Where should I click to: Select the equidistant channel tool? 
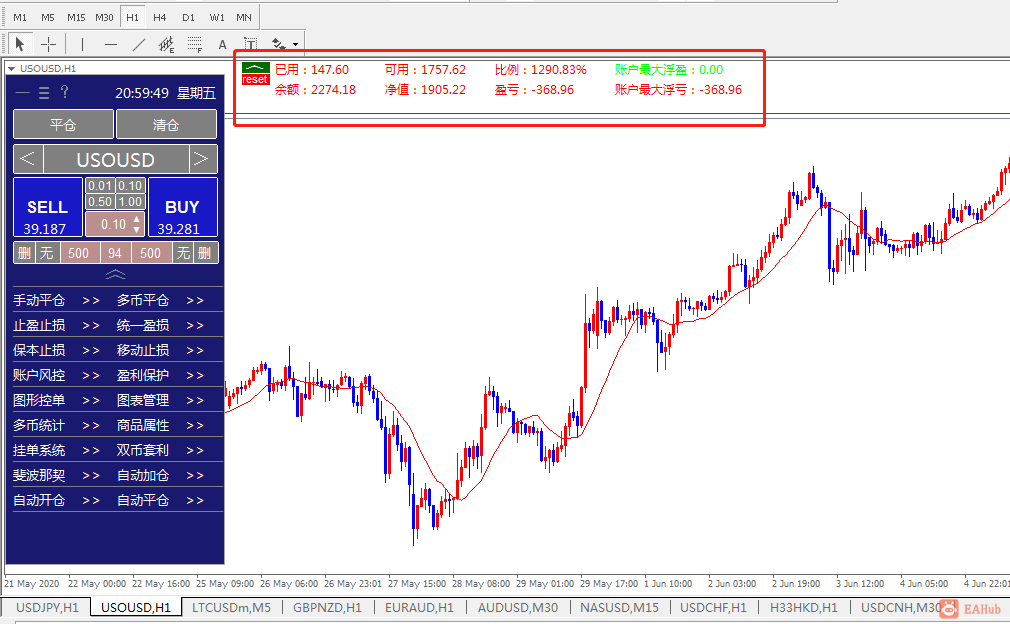tap(166, 44)
